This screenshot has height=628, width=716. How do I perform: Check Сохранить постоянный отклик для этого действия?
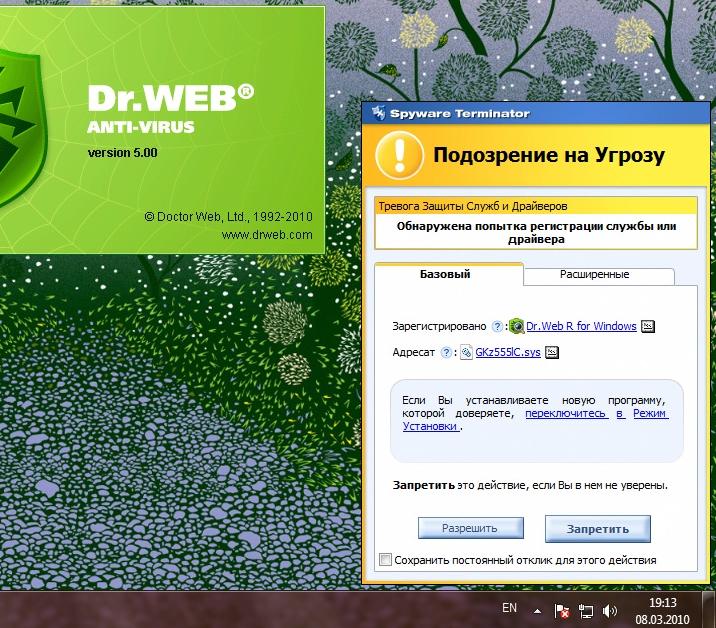[x=385, y=559]
